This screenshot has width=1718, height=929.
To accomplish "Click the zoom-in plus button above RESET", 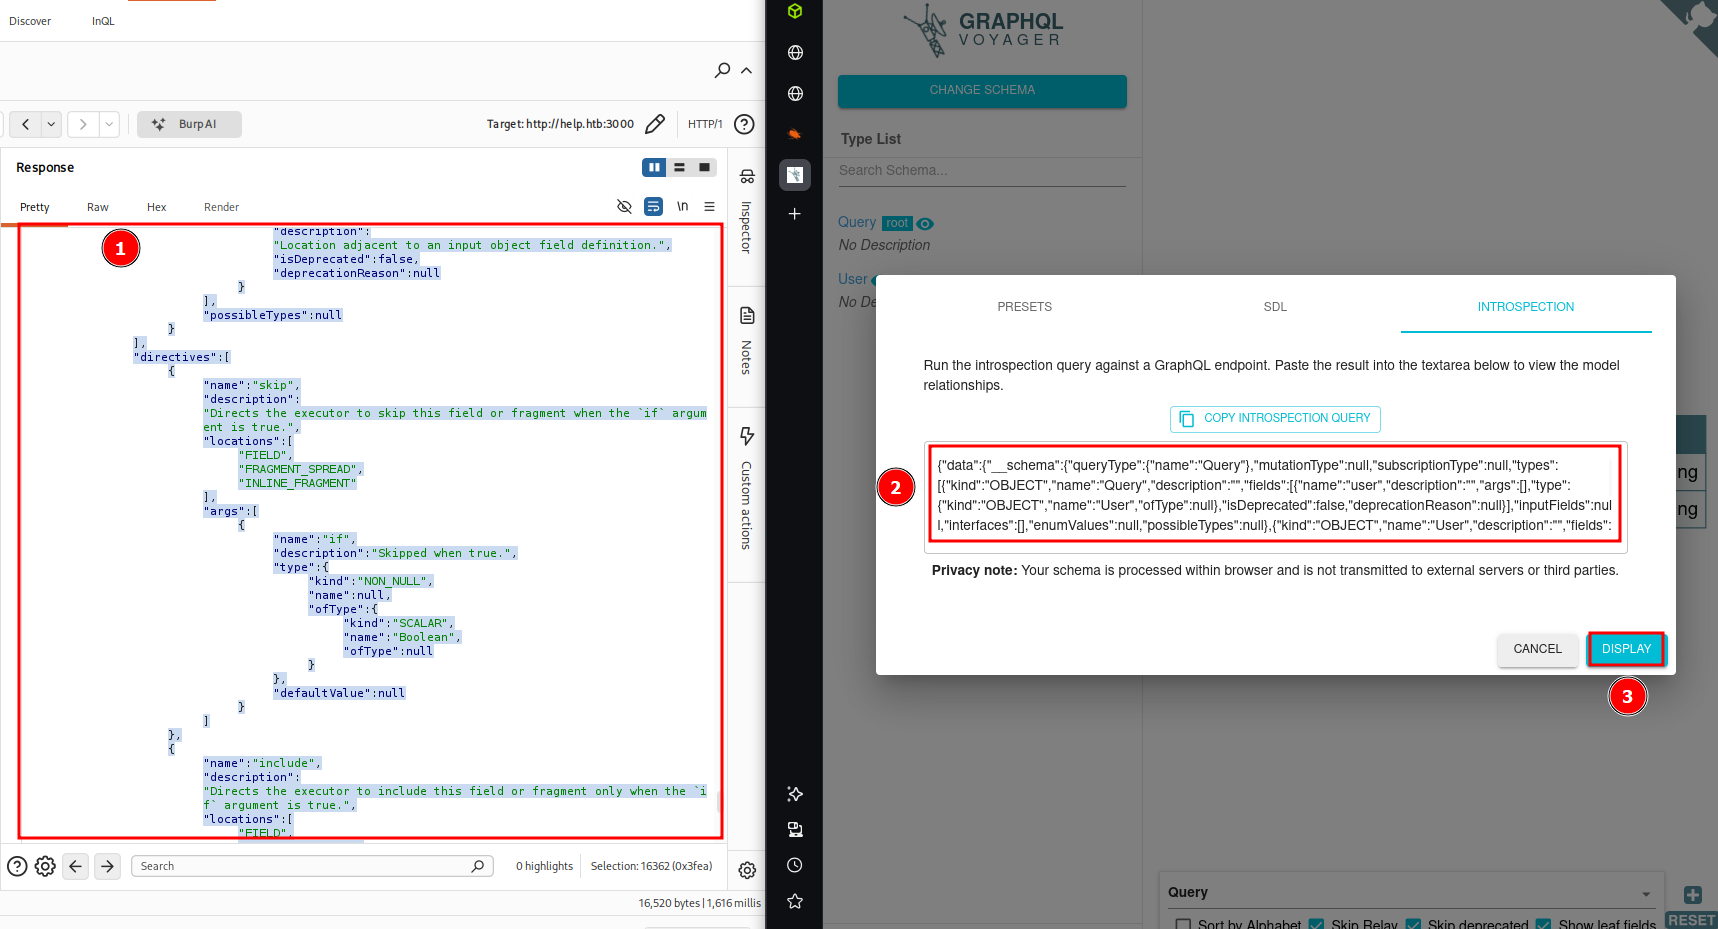I will coord(1692,895).
